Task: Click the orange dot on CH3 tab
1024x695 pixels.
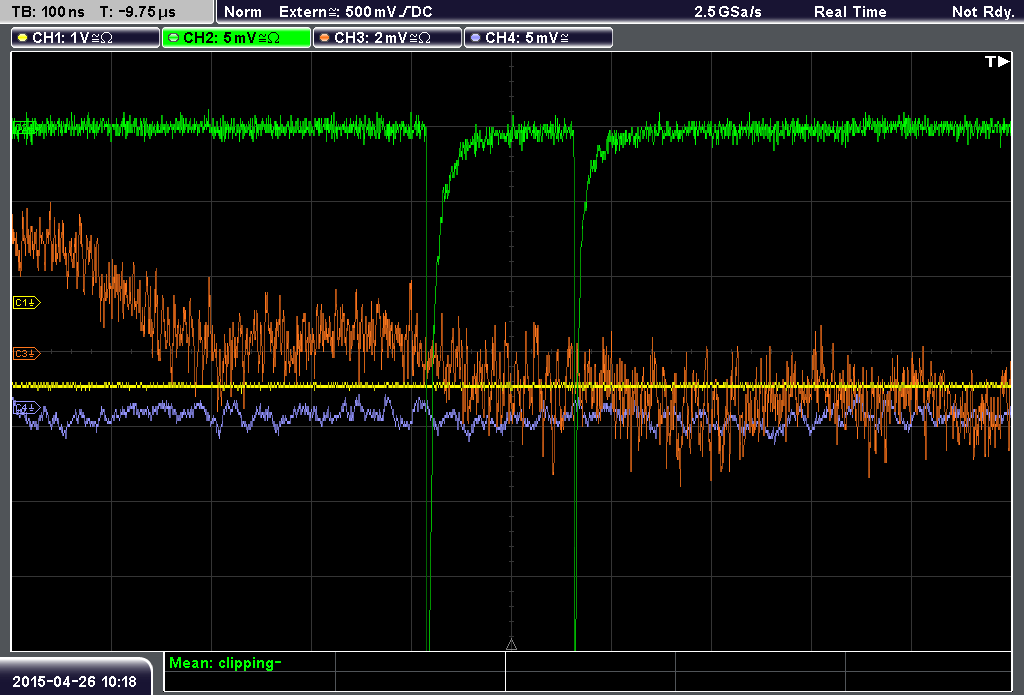Action: click(325, 38)
